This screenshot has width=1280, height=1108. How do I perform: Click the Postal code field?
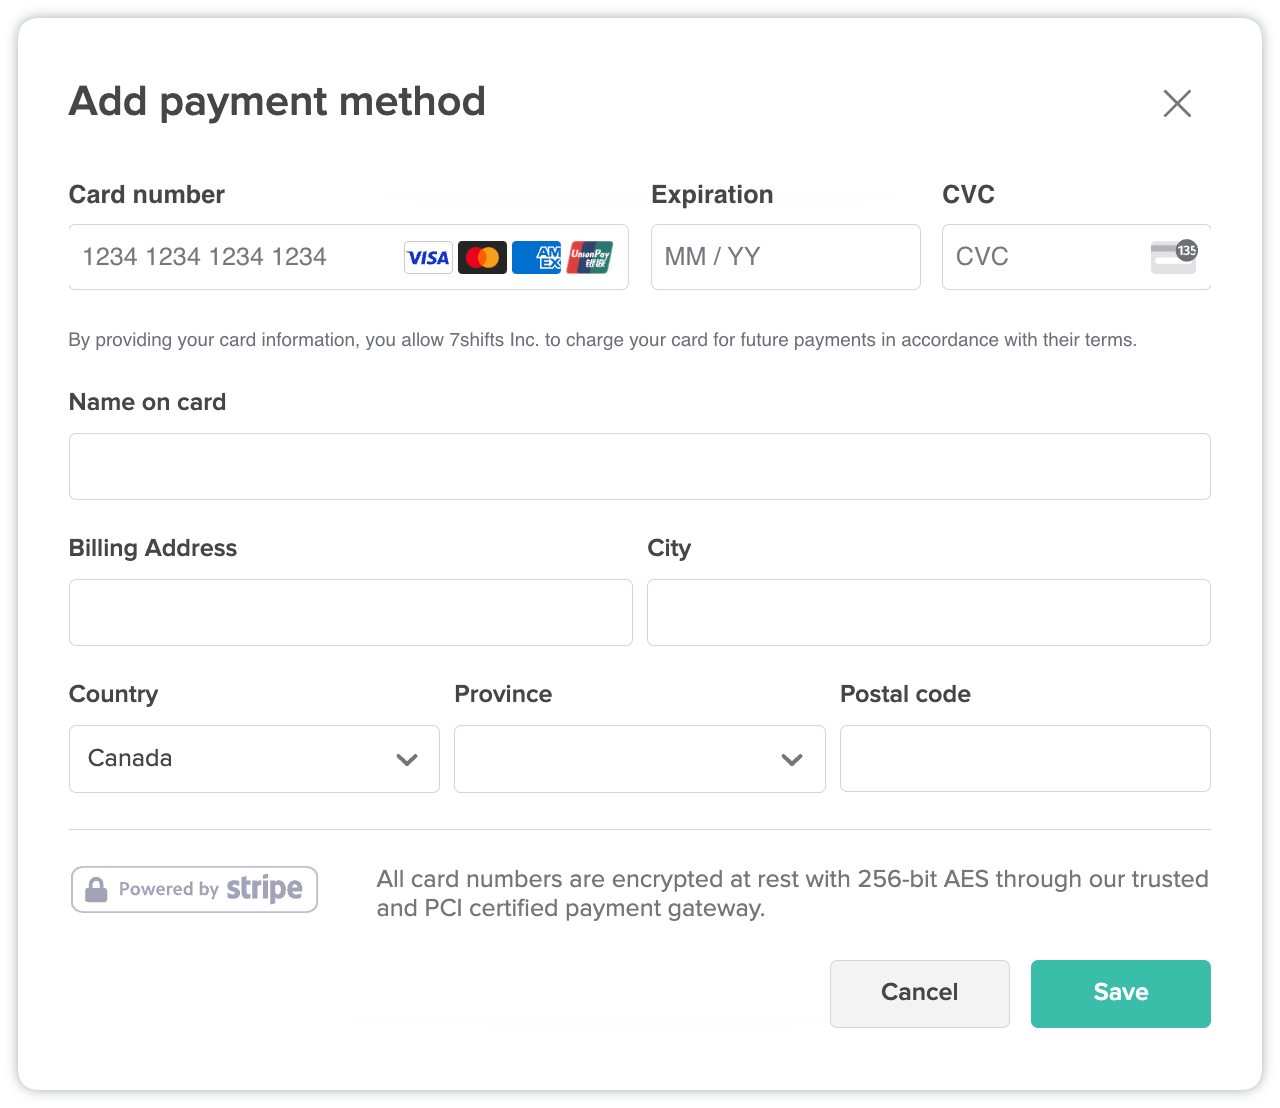pos(1024,758)
